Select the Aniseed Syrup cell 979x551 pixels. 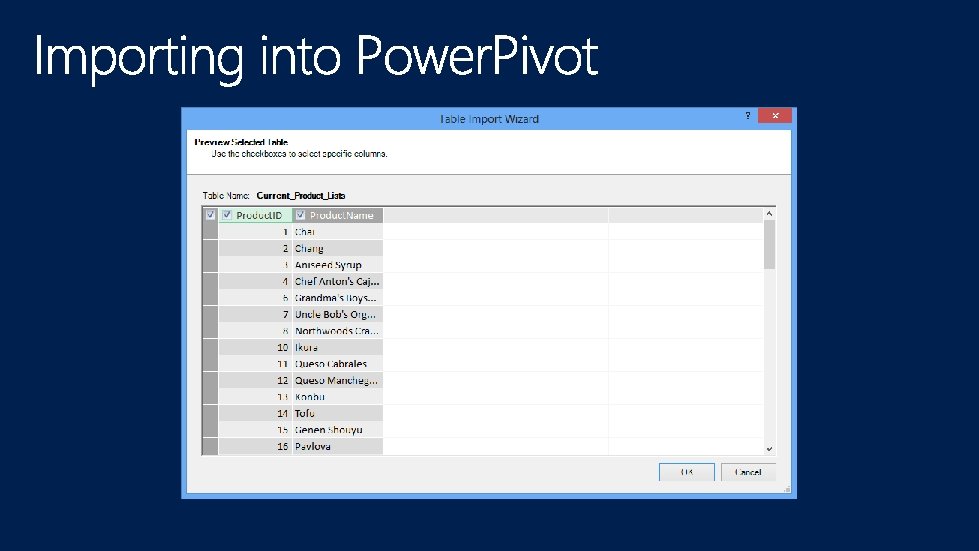point(338,265)
